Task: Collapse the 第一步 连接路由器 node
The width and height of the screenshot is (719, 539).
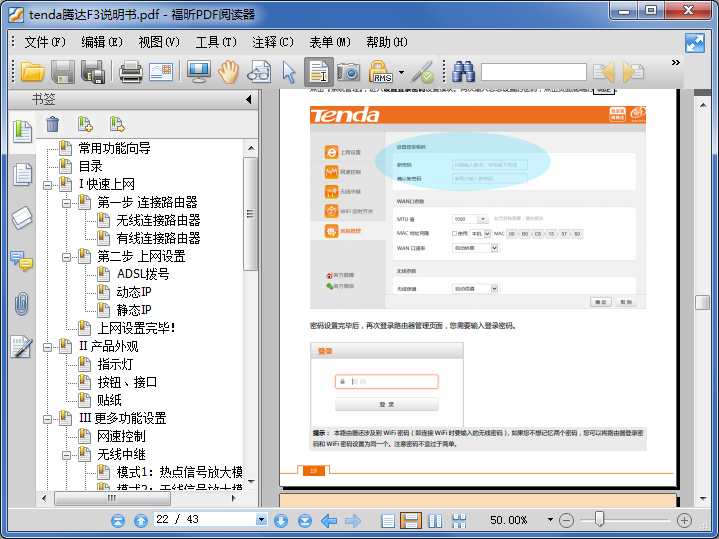Action: [66, 203]
